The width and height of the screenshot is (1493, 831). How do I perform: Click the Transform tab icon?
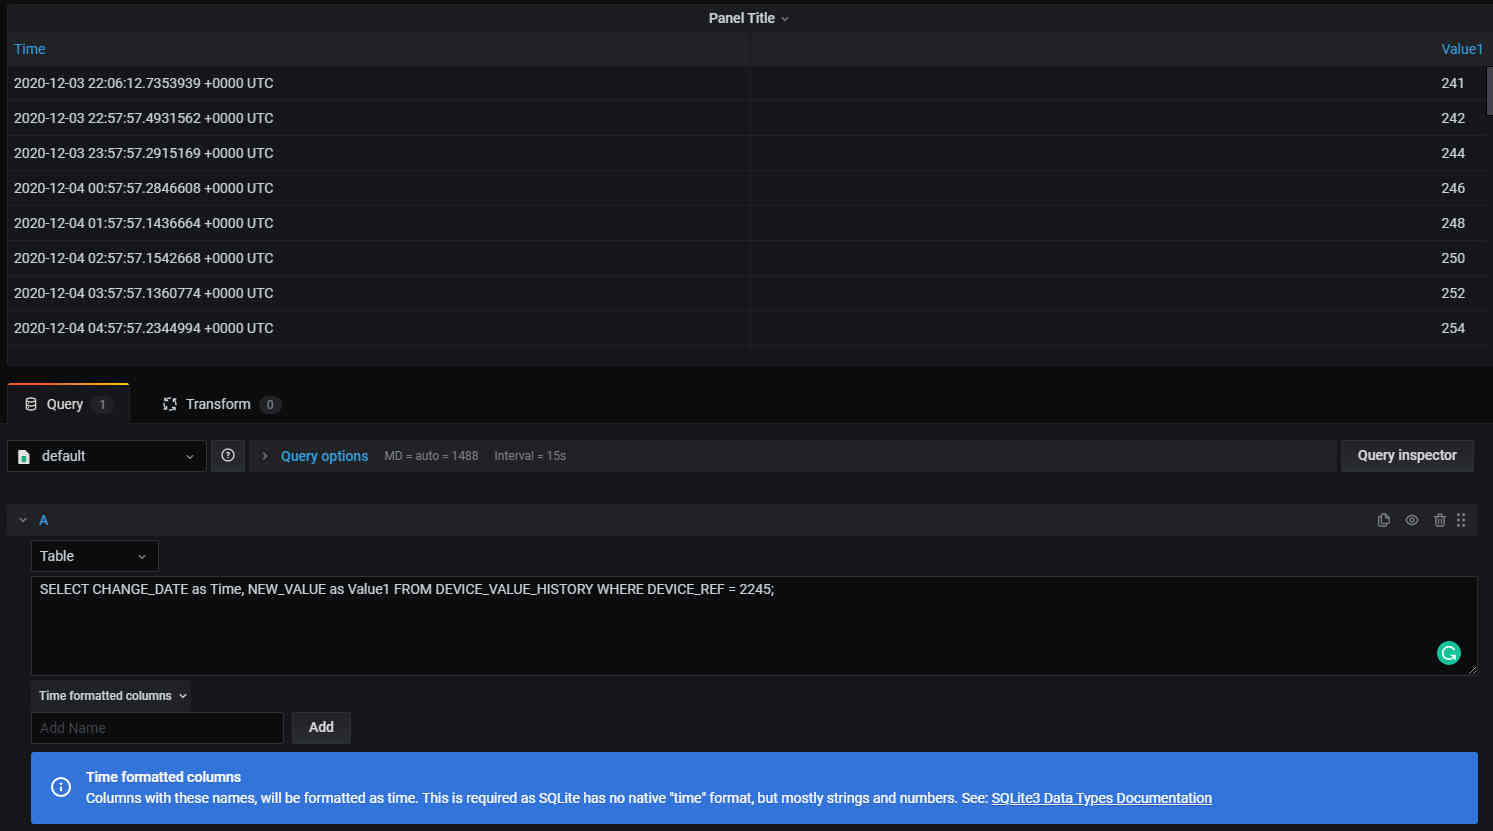(170, 404)
